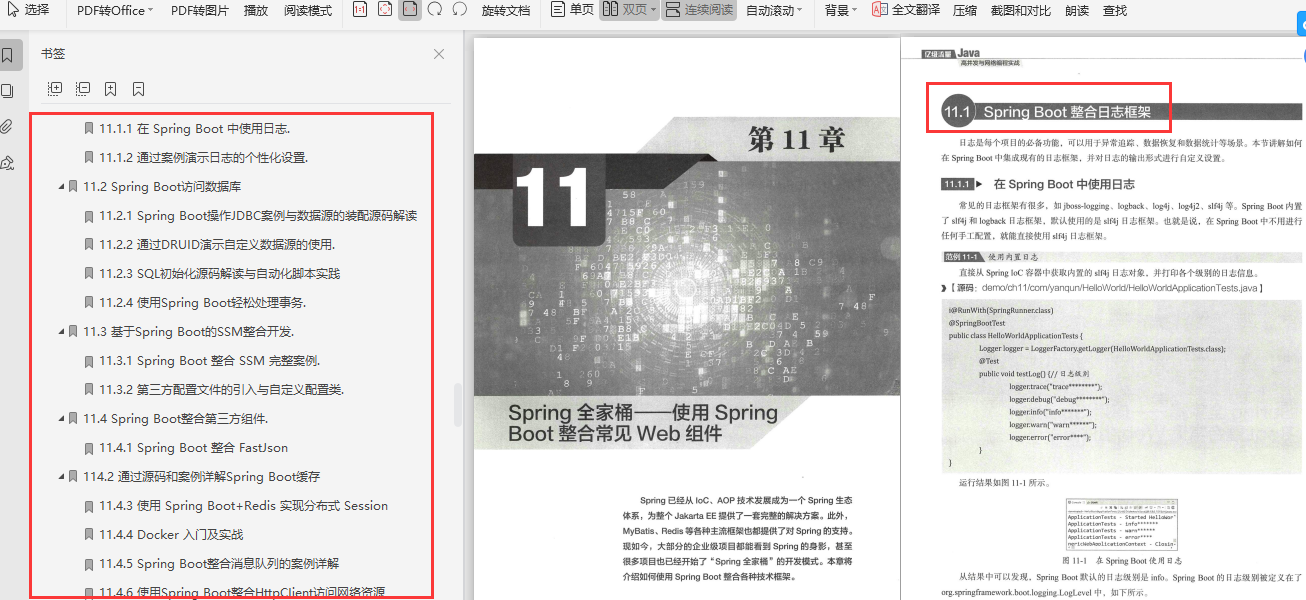Viewport: 1306px width, 600px height.
Task: Open the Bookmarks sidebar panel icon
Action: 8,54
